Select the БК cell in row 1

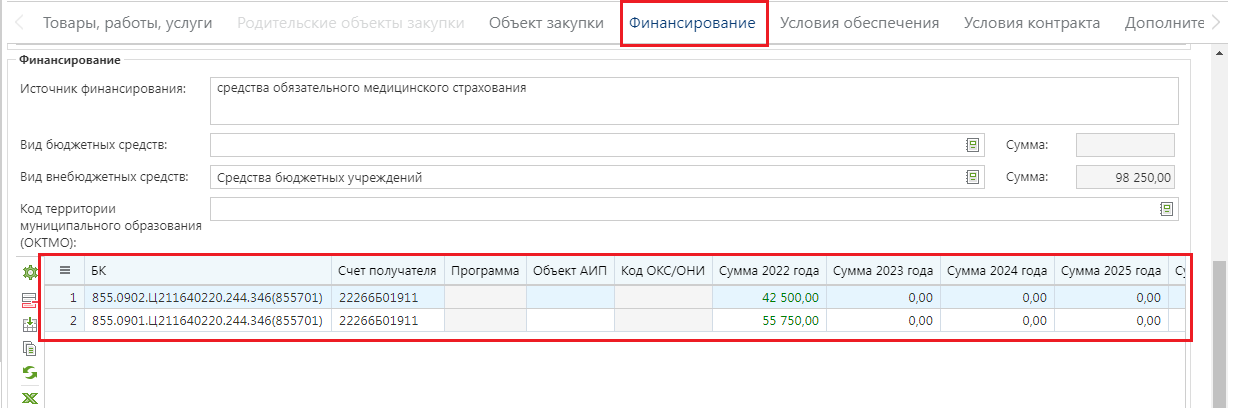tap(207, 297)
